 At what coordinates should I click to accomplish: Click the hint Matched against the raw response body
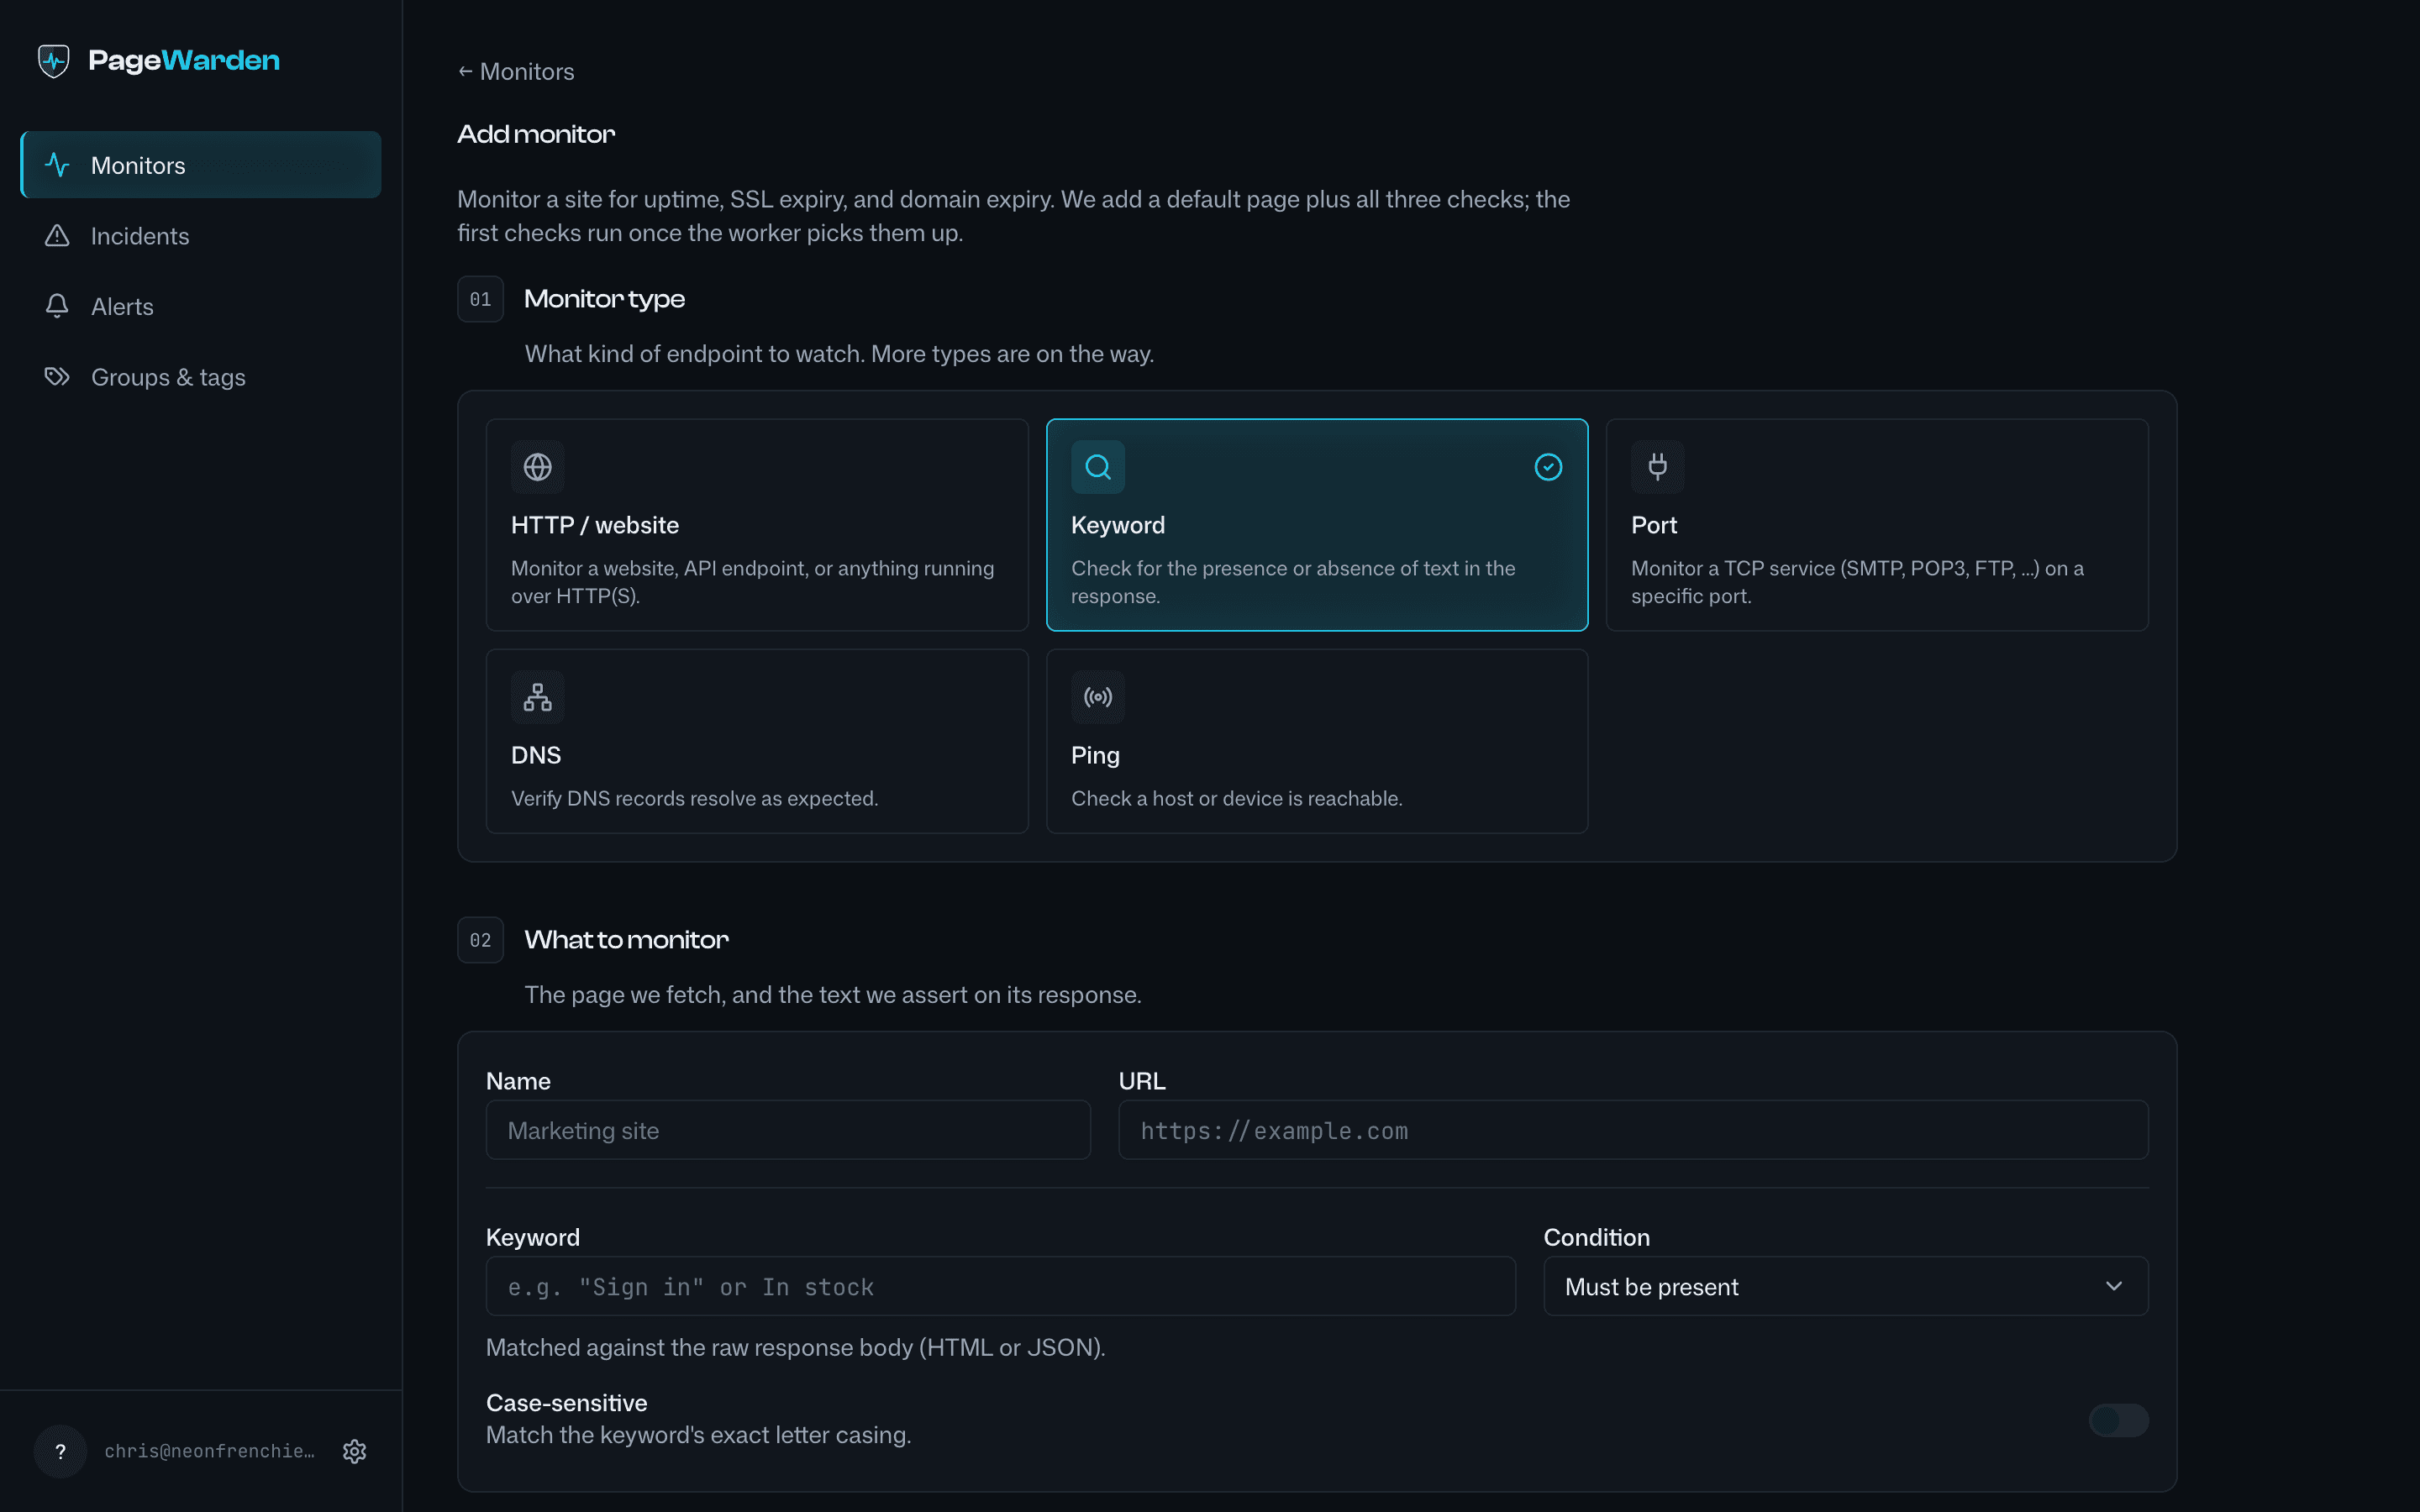795,1347
